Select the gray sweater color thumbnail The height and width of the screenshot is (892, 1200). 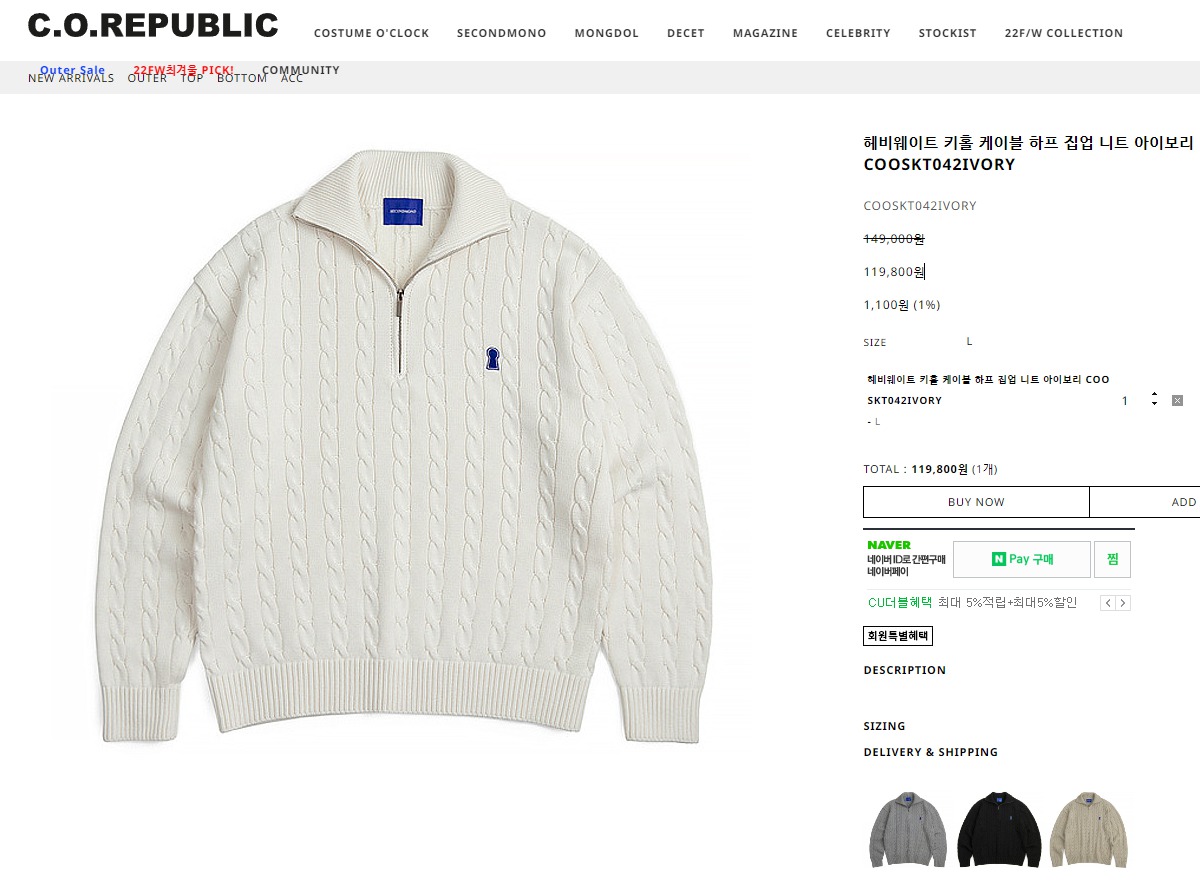point(908,829)
